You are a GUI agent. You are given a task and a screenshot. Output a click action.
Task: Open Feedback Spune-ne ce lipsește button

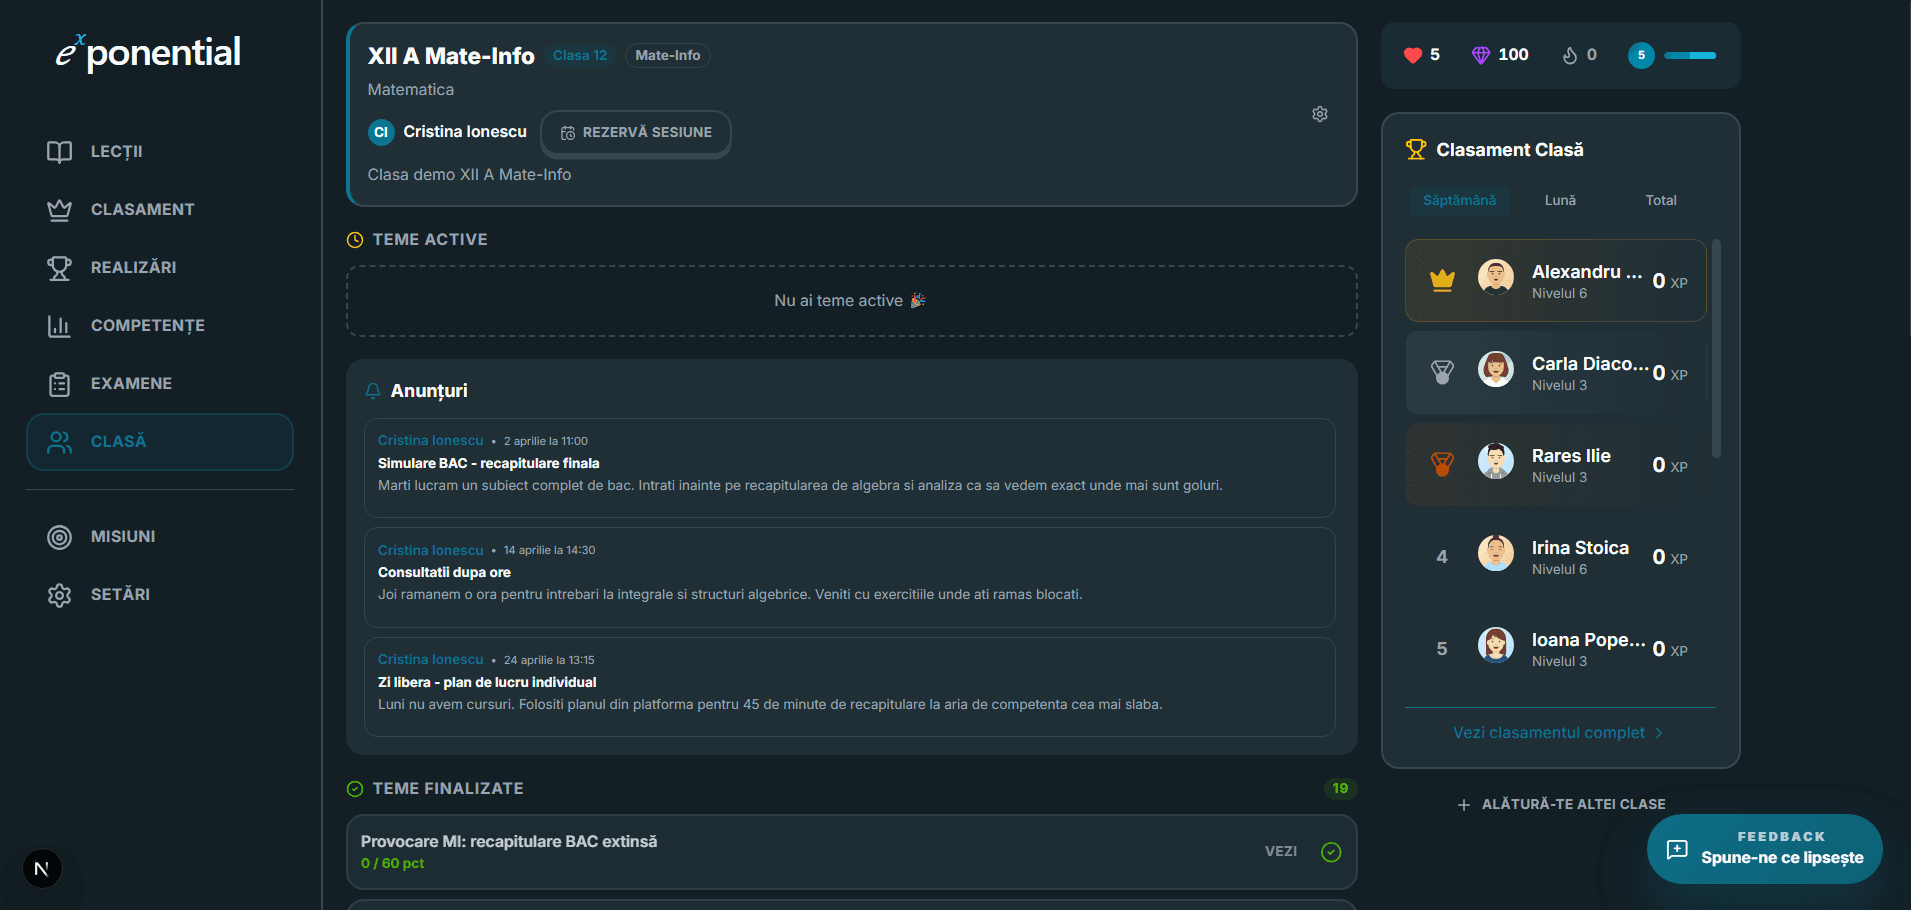1765,849
